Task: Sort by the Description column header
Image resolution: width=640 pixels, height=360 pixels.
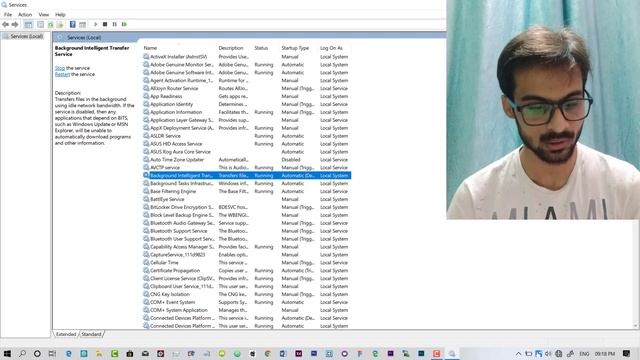Action: 231,48
